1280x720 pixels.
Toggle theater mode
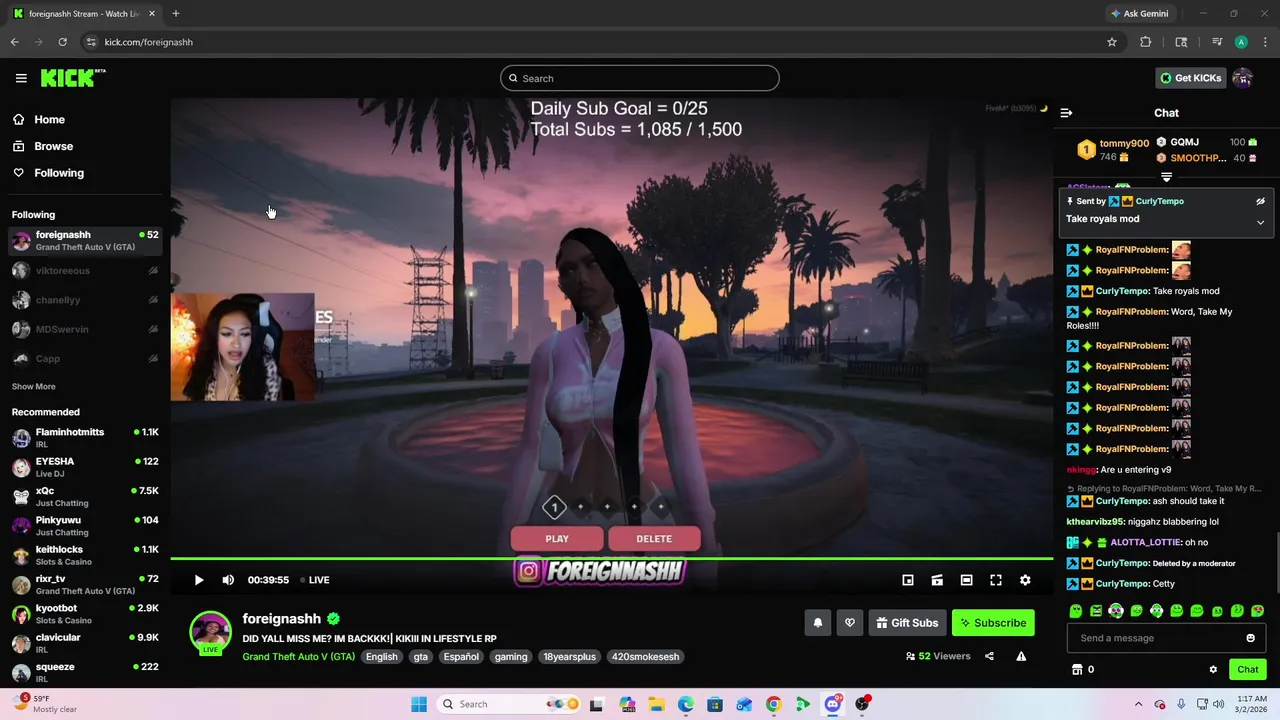[x=966, y=580]
